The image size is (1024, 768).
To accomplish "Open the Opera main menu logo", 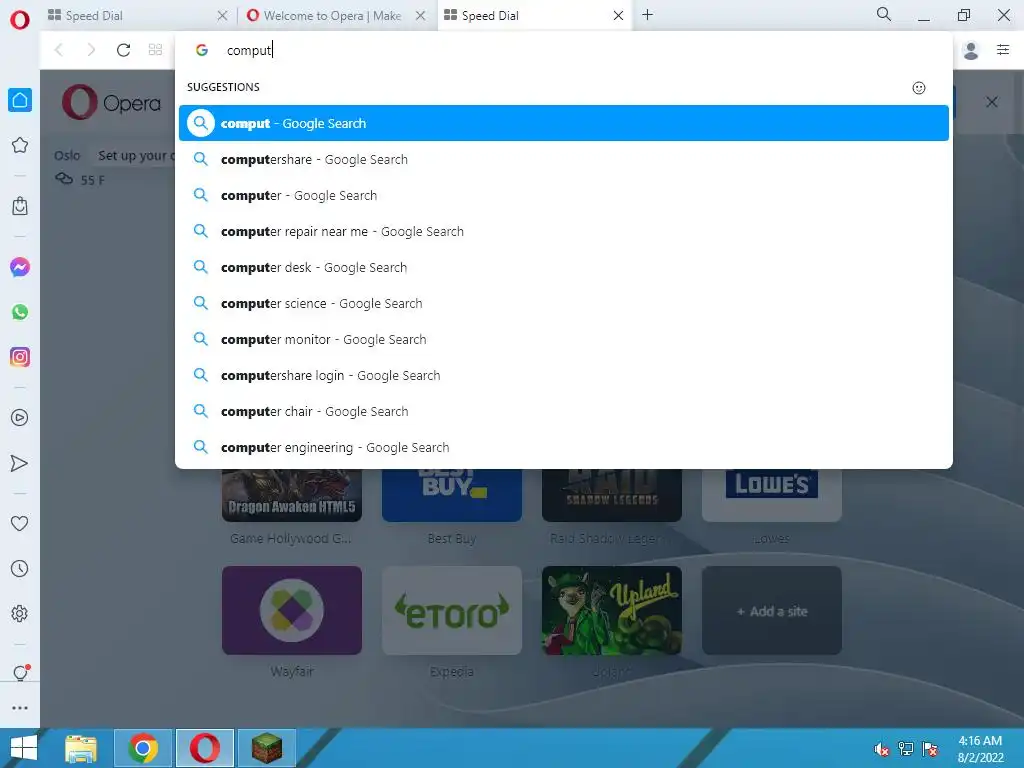I will 20,20.
